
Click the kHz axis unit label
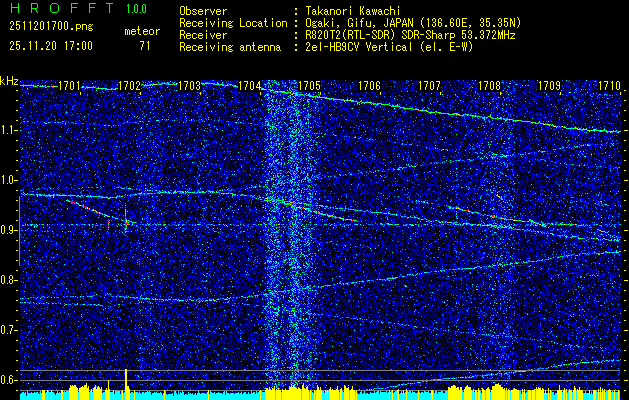point(9,81)
